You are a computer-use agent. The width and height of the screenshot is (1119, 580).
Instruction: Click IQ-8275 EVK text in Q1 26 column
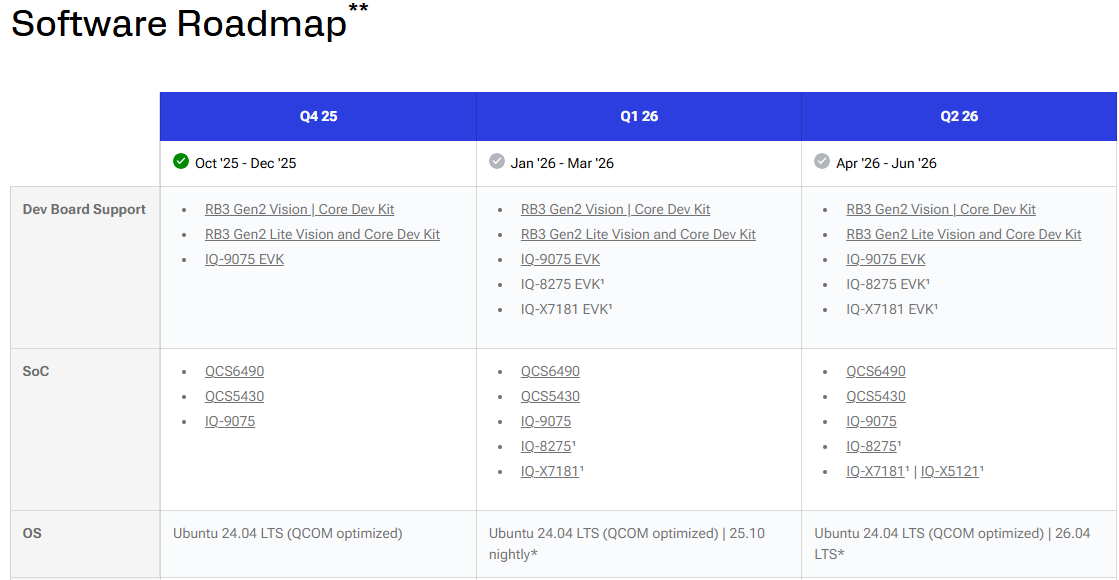point(562,284)
